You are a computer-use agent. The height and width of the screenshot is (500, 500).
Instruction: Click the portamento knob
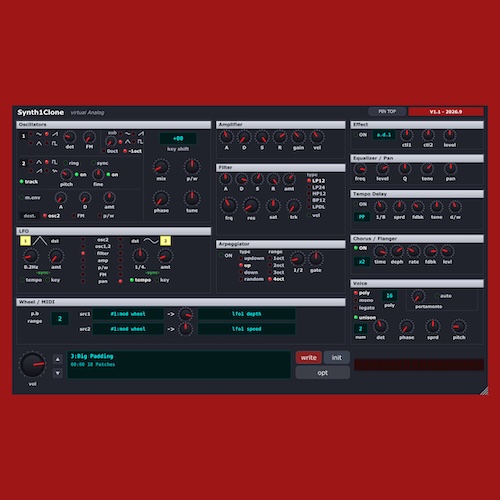click(x=418, y=296)
